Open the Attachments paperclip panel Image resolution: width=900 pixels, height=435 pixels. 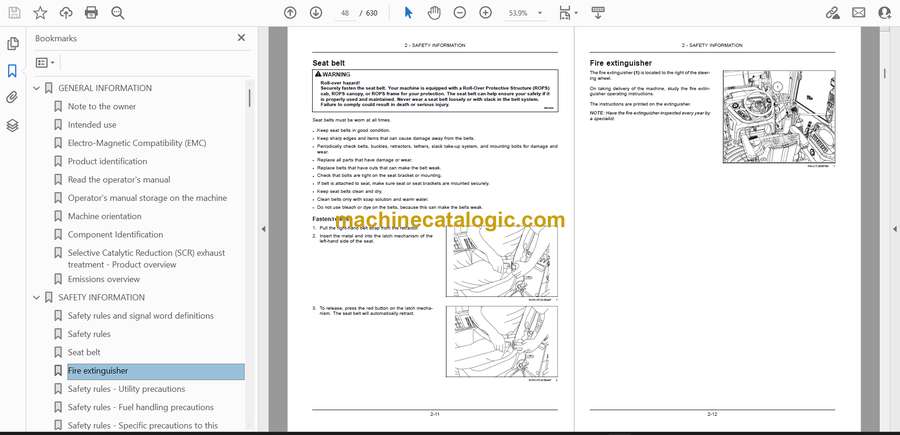coord(13,98)
